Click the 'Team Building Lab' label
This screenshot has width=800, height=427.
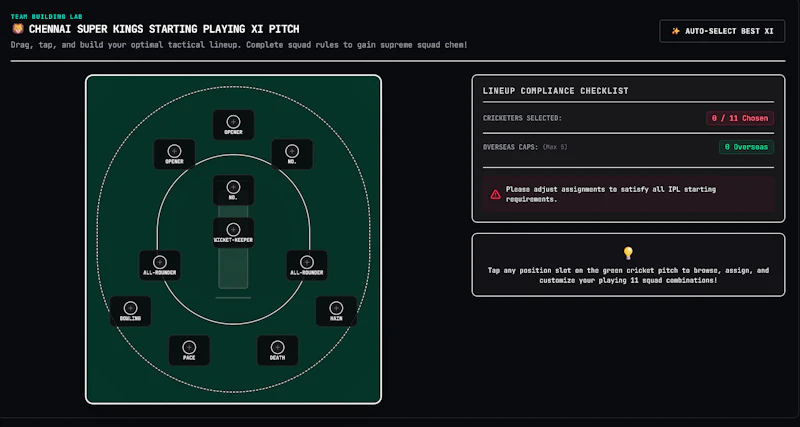tap(46, 17)
